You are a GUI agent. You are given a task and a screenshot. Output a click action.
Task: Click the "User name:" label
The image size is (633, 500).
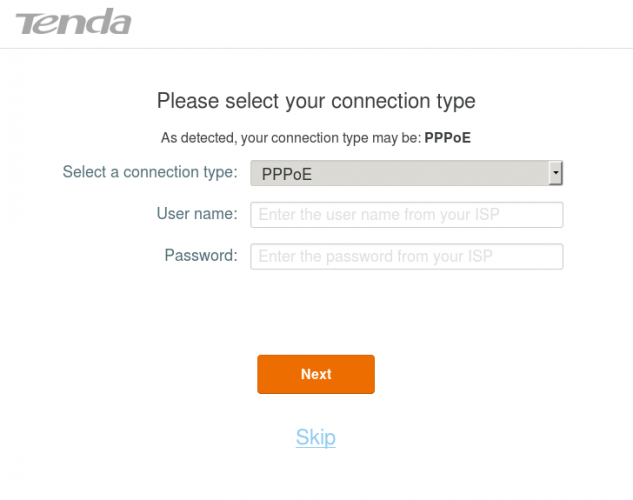coord(196,214)
